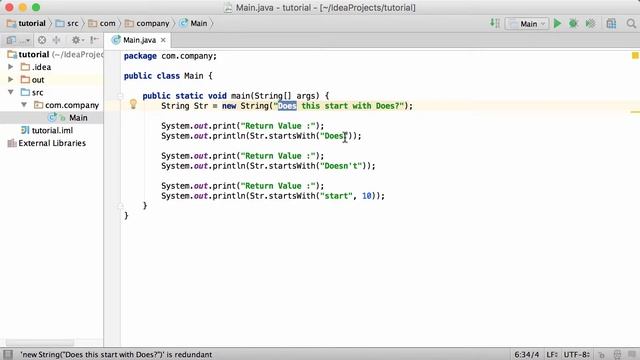Click Scroll from Source target icon
Image resolution: width=640 pixels, height=360 pixels.
point(42,40)
